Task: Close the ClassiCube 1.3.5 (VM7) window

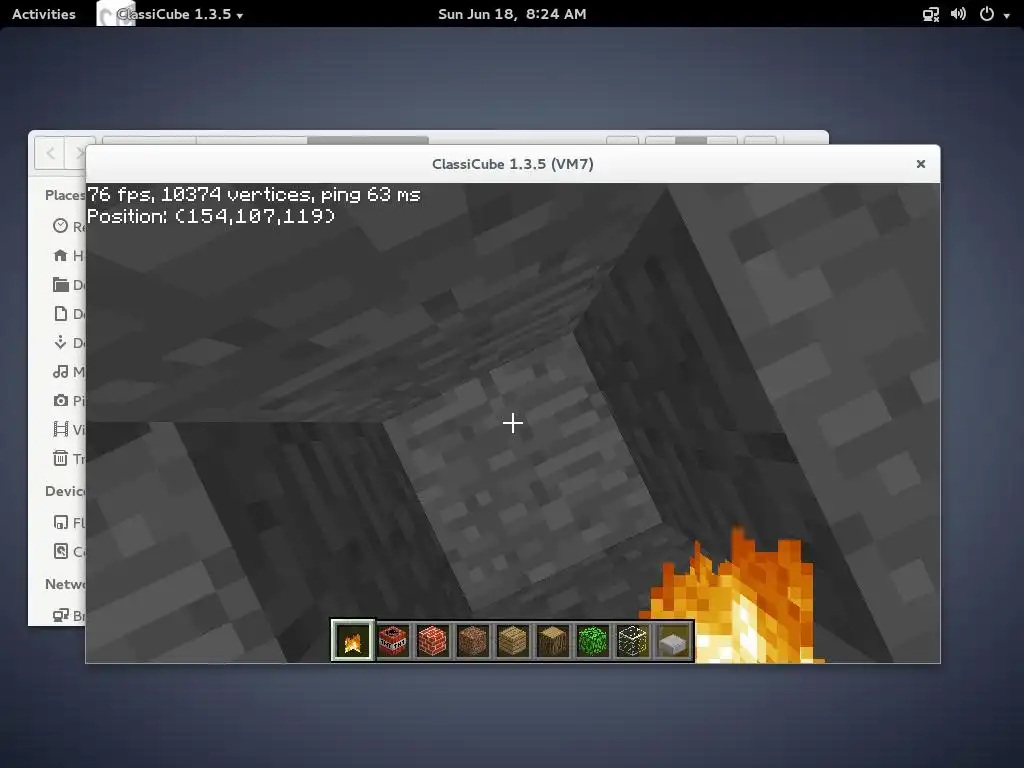Action: pyautogui.click(x=921, y=164)
